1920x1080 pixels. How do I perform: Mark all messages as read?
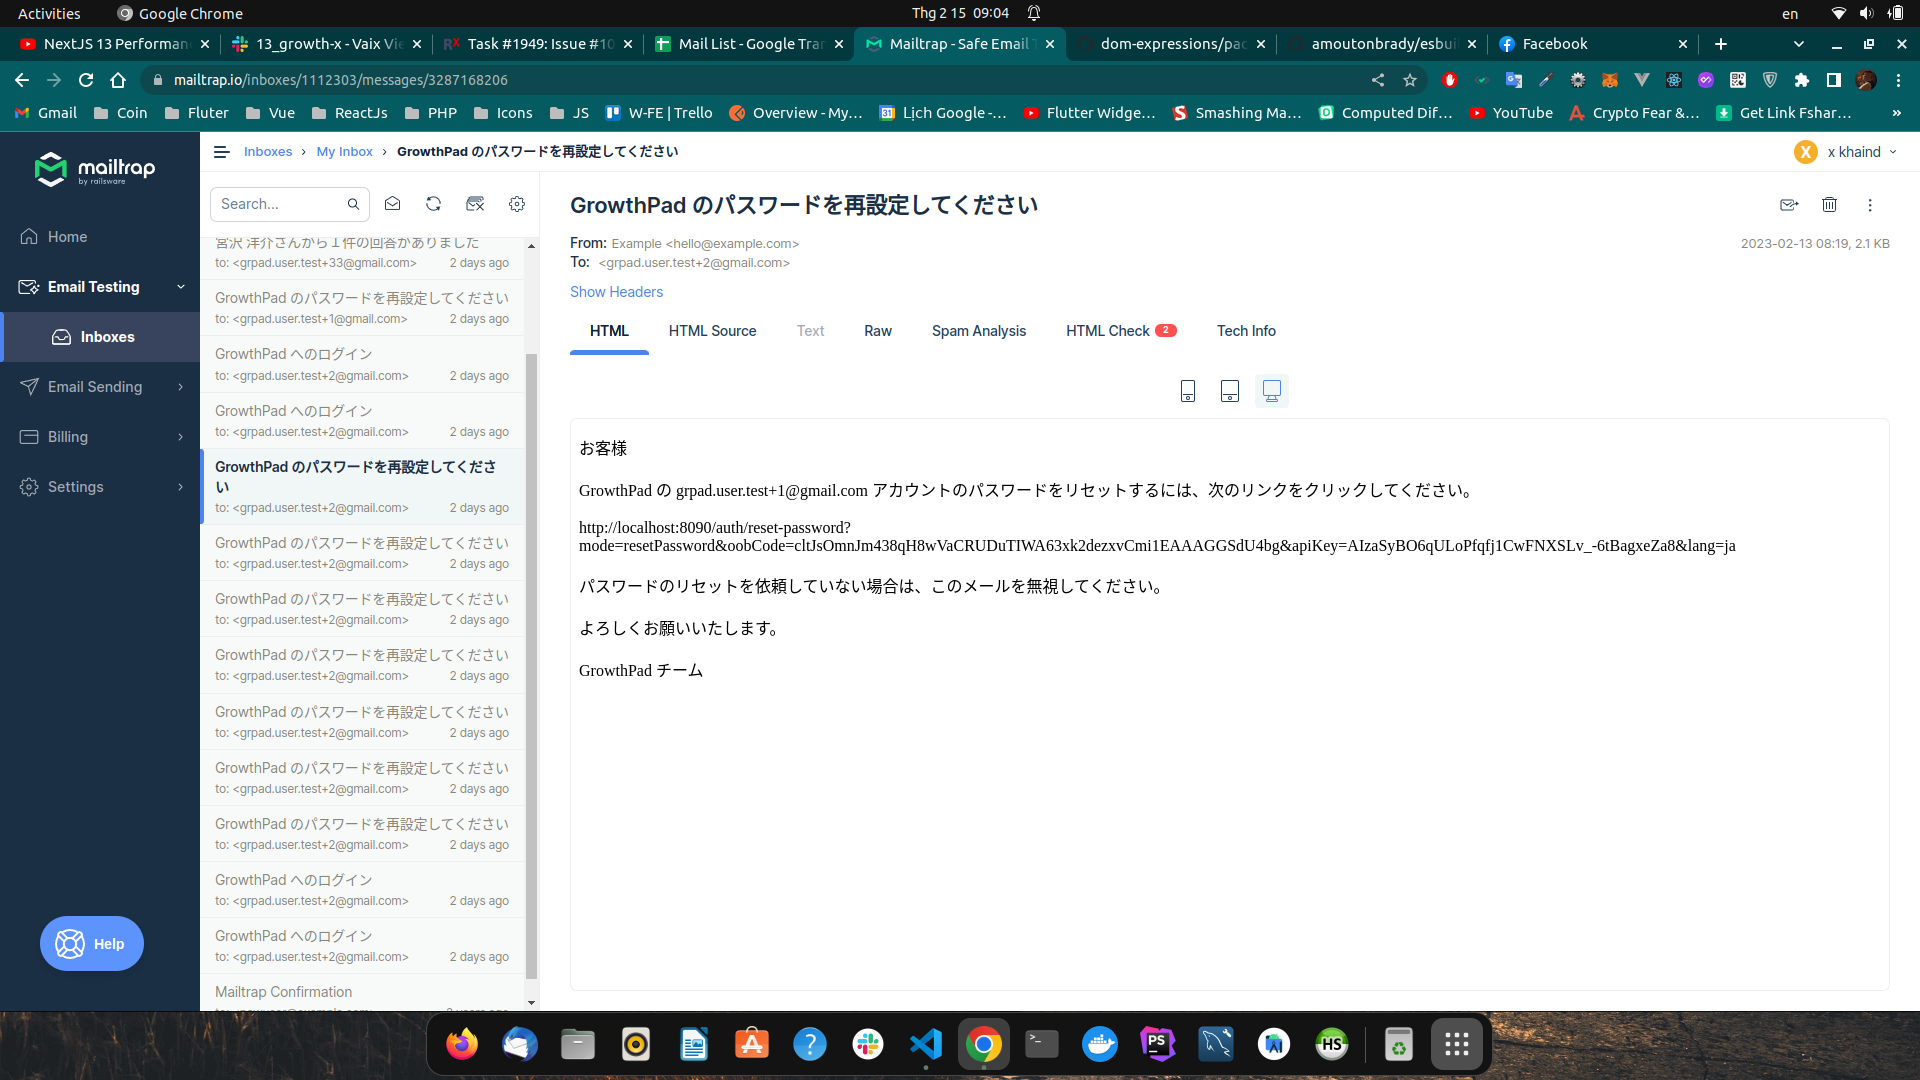tap(392, 203)
